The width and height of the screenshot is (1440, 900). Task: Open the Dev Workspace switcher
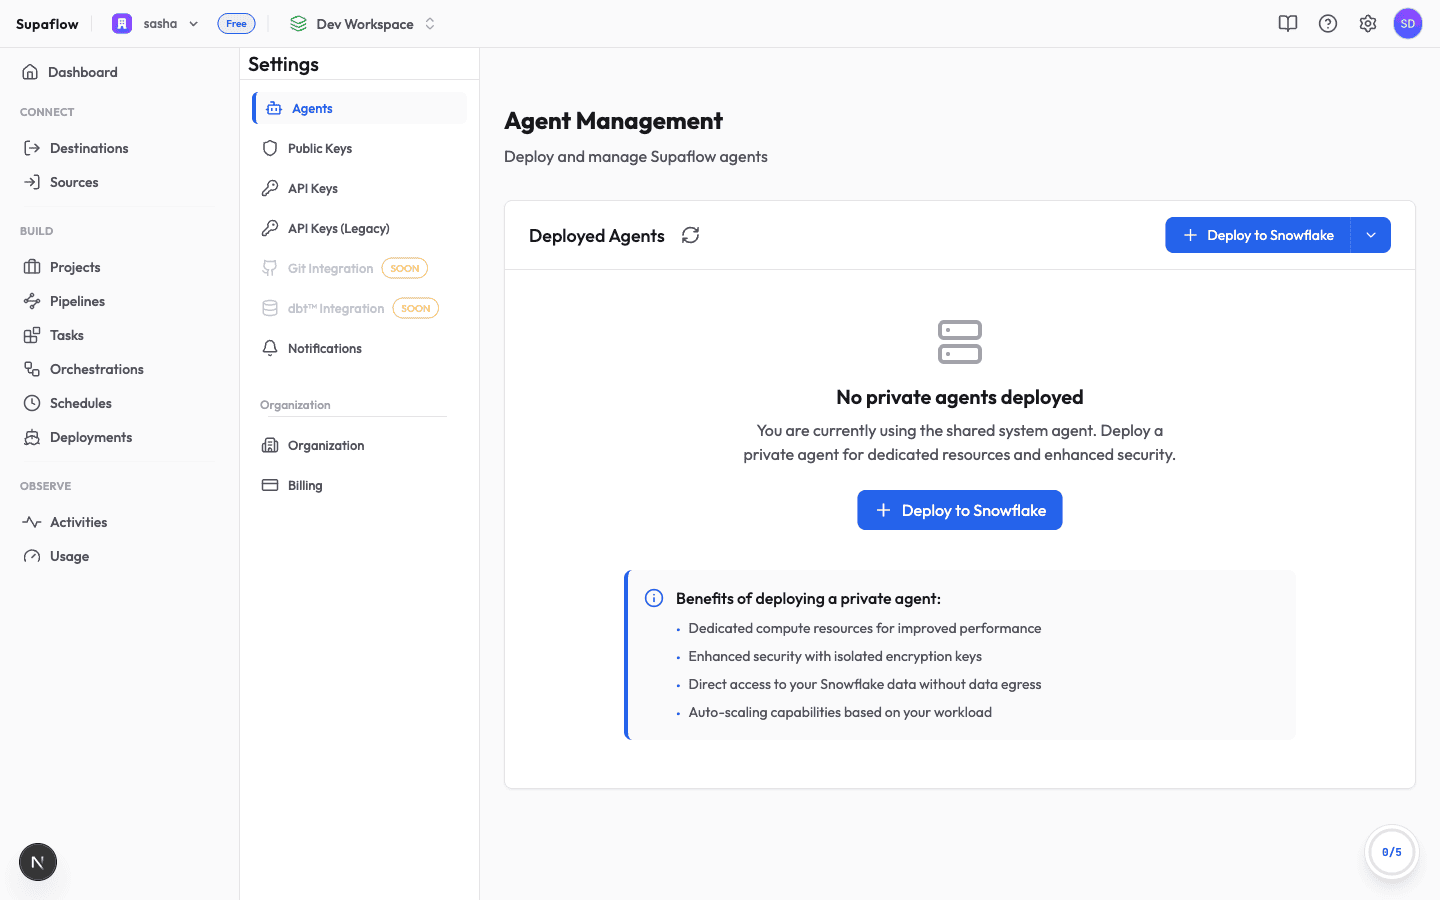[362, 23]
